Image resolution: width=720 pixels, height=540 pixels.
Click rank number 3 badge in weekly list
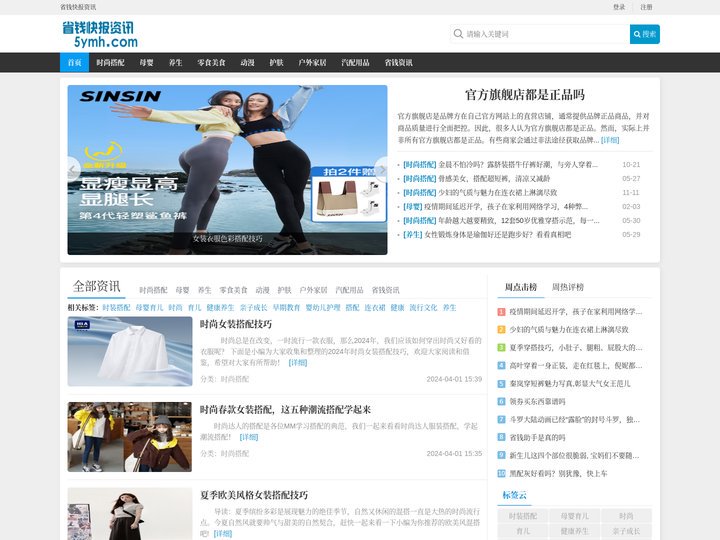coord(501,348)
